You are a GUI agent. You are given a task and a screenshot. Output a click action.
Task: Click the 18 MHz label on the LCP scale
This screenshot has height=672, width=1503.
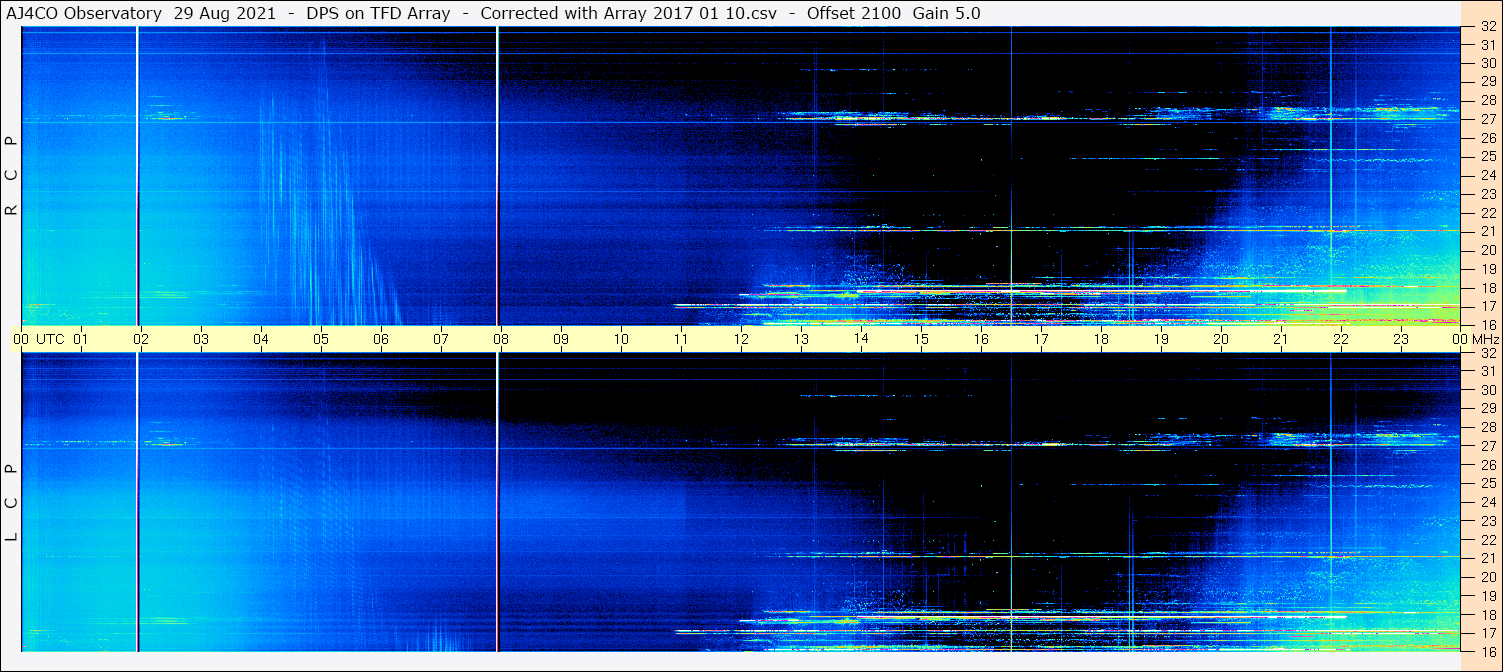[1487, 615]
